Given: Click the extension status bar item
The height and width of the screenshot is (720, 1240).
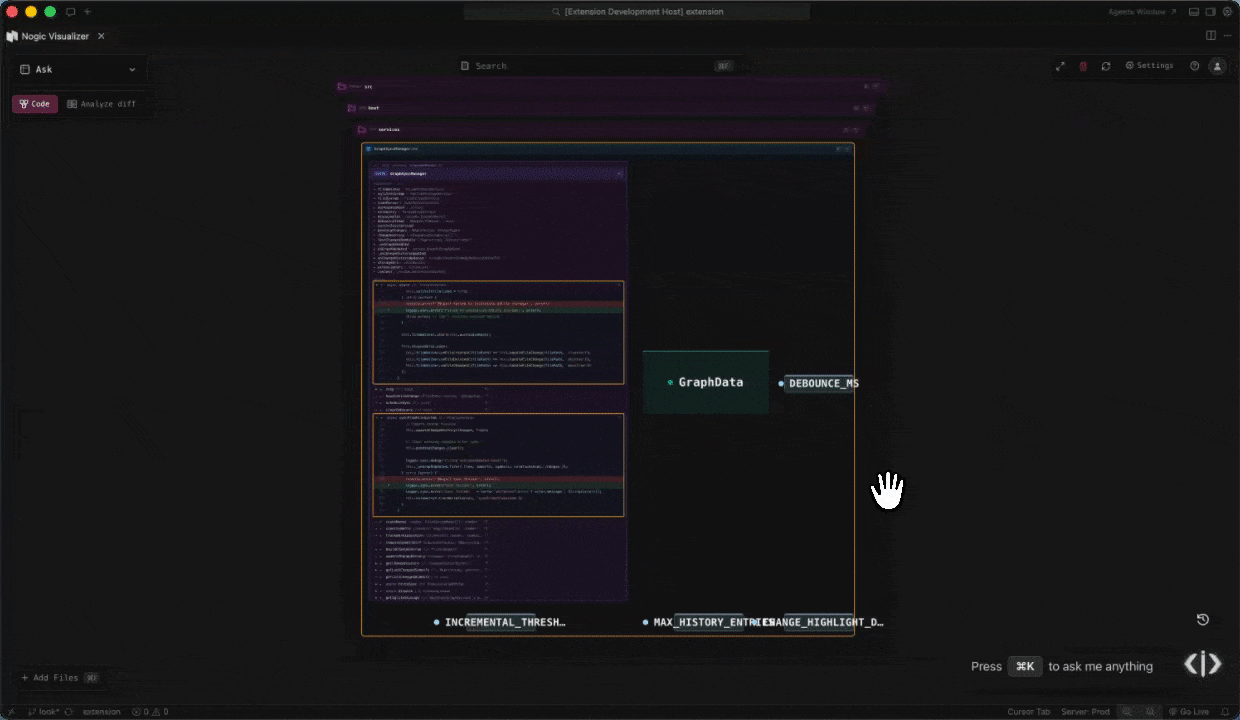Looking at the screenshot, I should click(x=101, y=712).
